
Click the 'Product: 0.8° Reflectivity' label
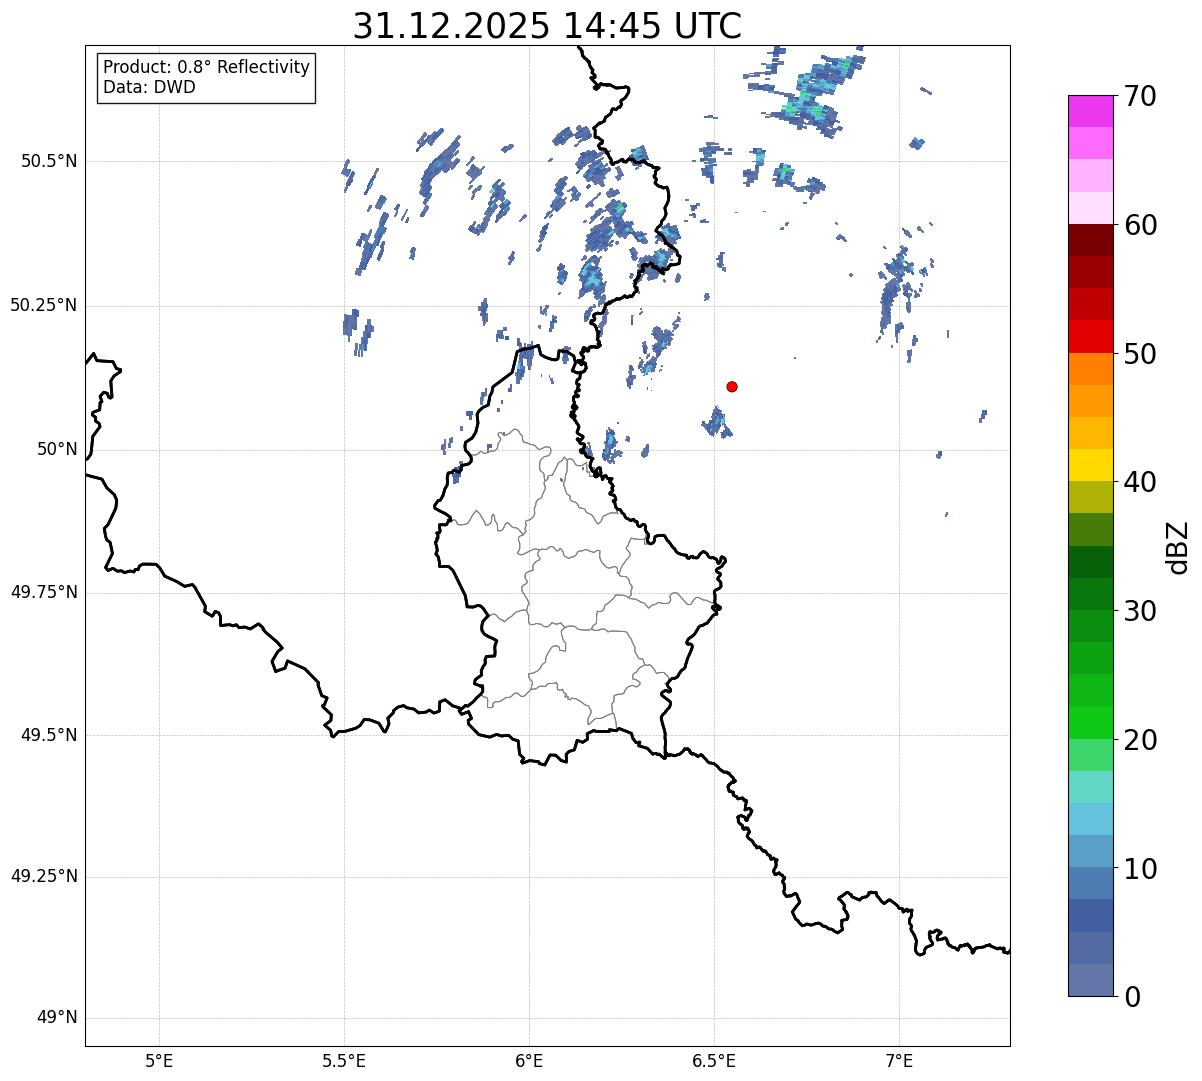(207, 67)
